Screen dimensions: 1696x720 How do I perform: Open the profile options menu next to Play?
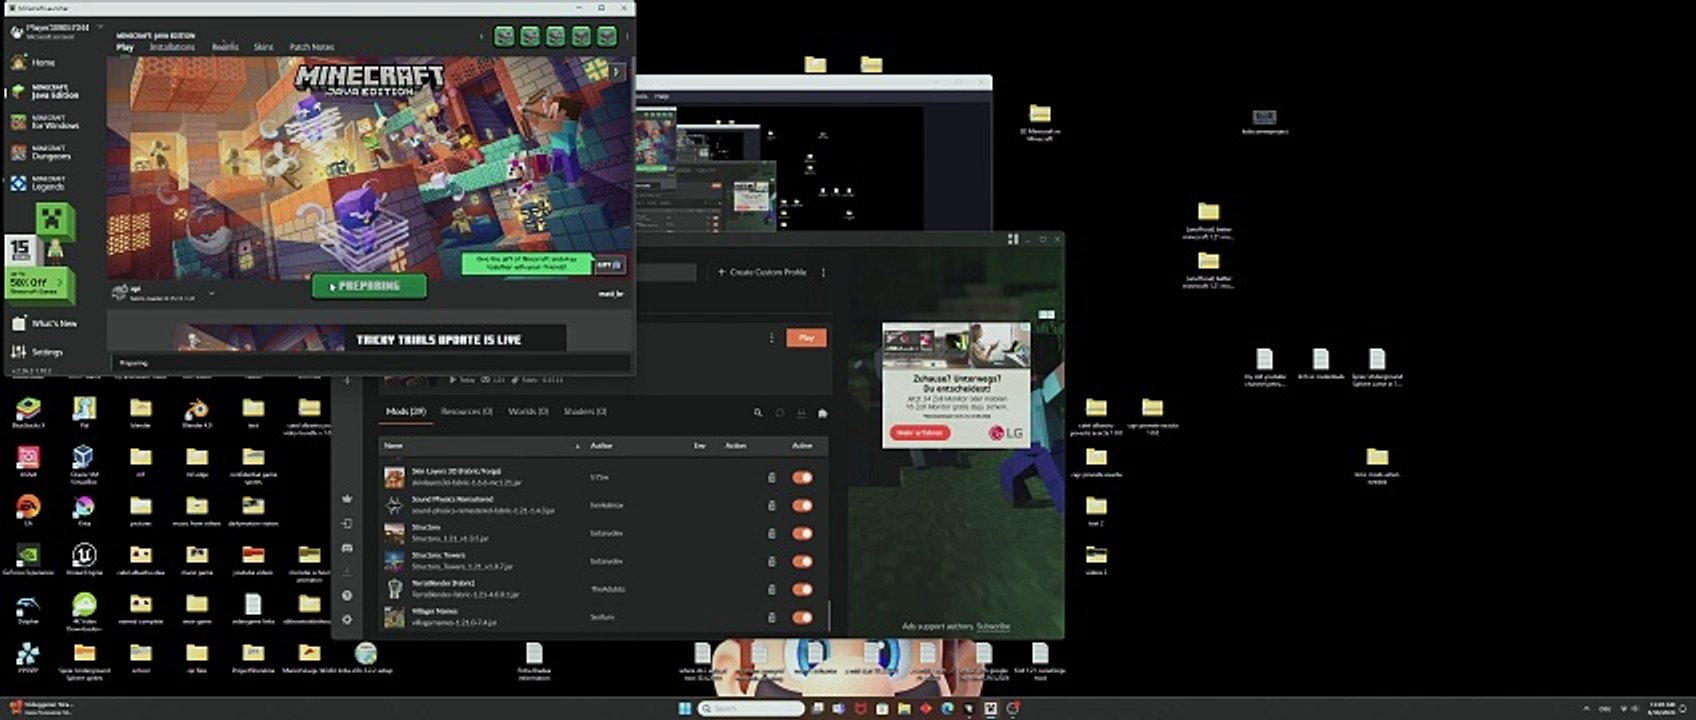[771, 338]
